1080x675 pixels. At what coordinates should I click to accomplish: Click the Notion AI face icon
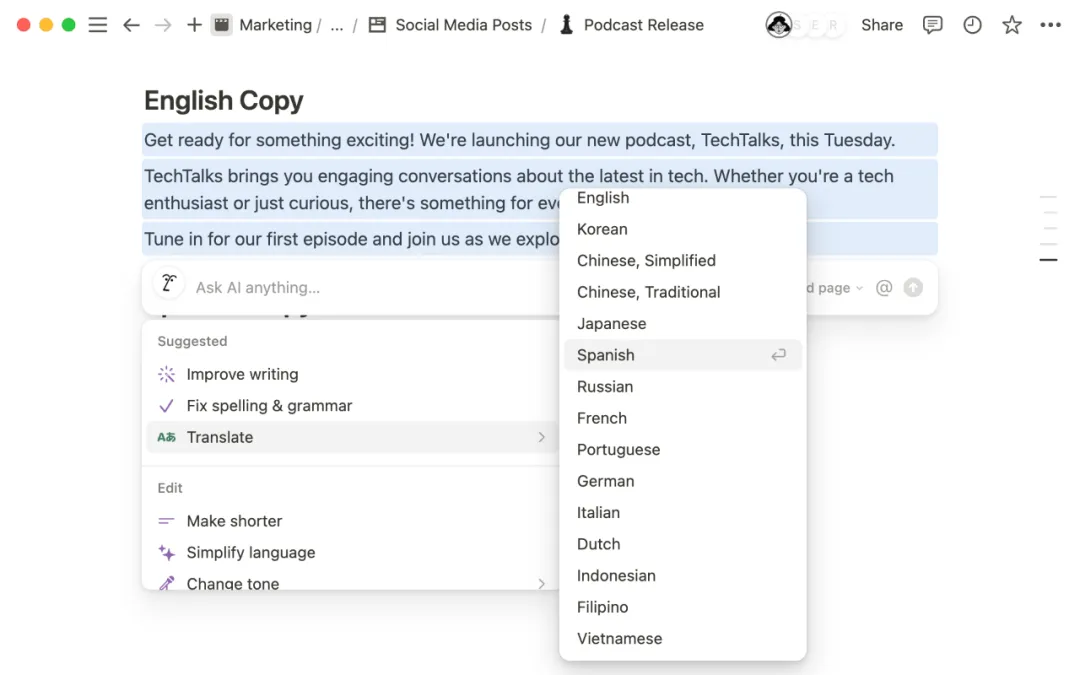pyautogui.click(x=169, y=283)
